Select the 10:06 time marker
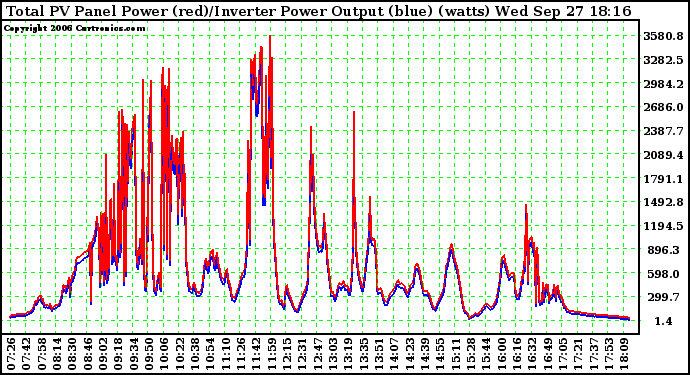Screen dimensions: 690x375 tap(164, 354)
